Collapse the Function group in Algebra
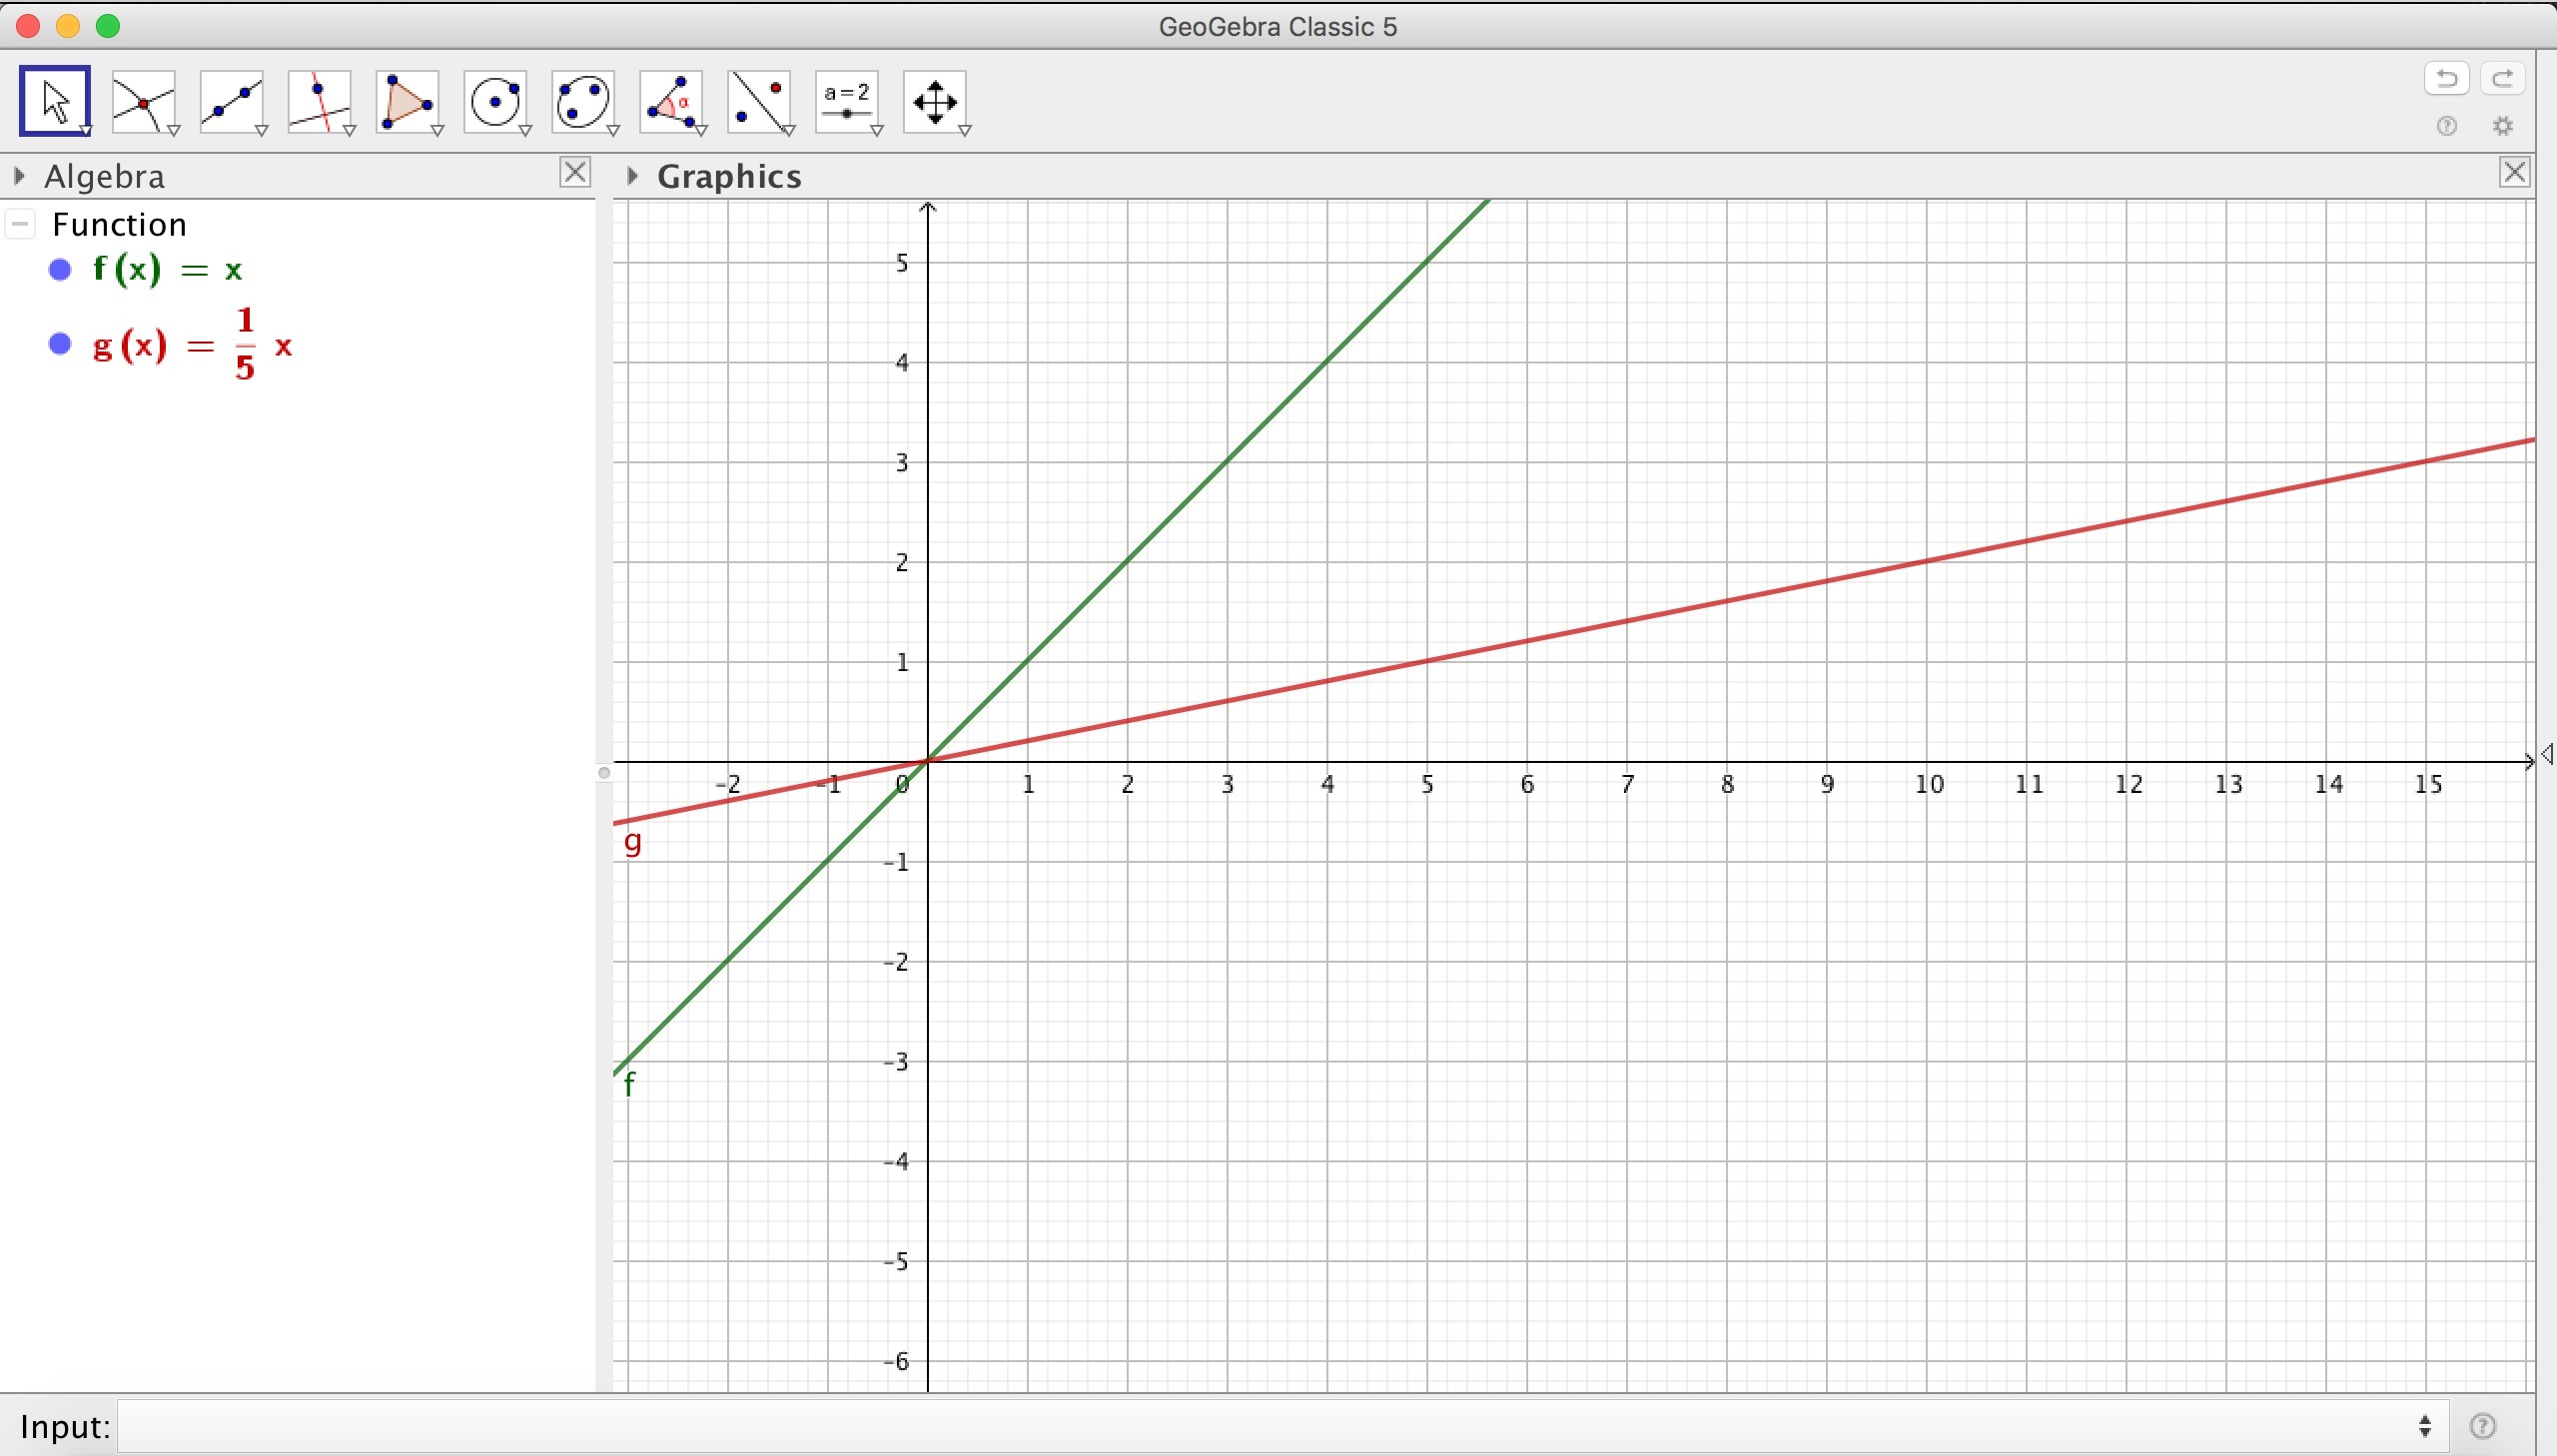The image size is (2557, 1456). [x=20, y=224]
